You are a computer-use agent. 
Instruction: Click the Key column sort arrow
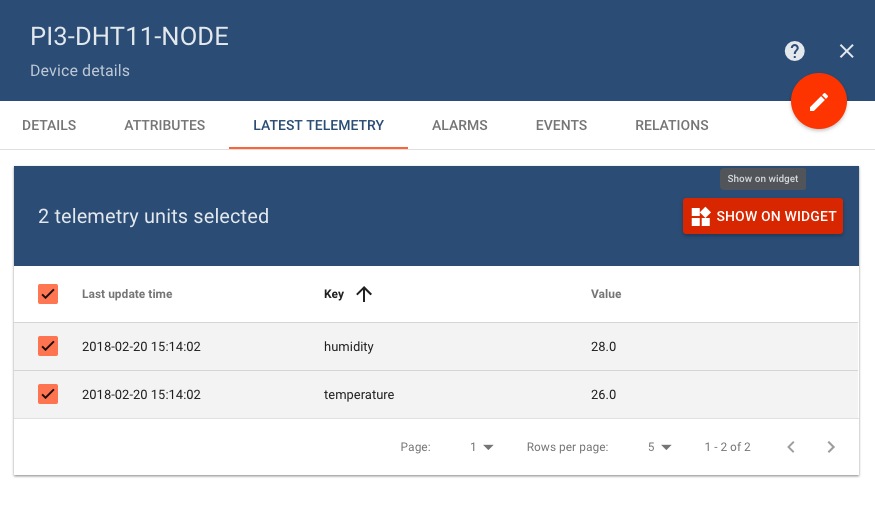[x=364, y=294]
